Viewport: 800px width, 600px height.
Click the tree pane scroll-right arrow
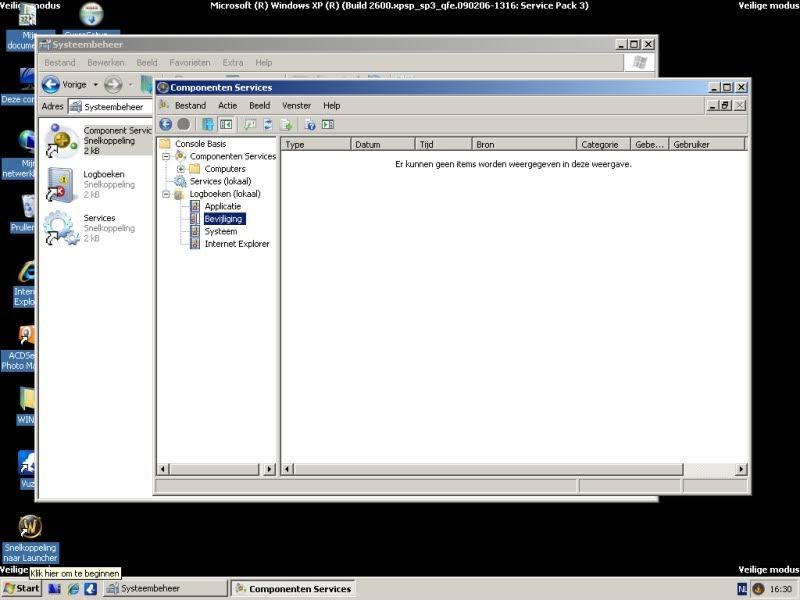(270, 469)
